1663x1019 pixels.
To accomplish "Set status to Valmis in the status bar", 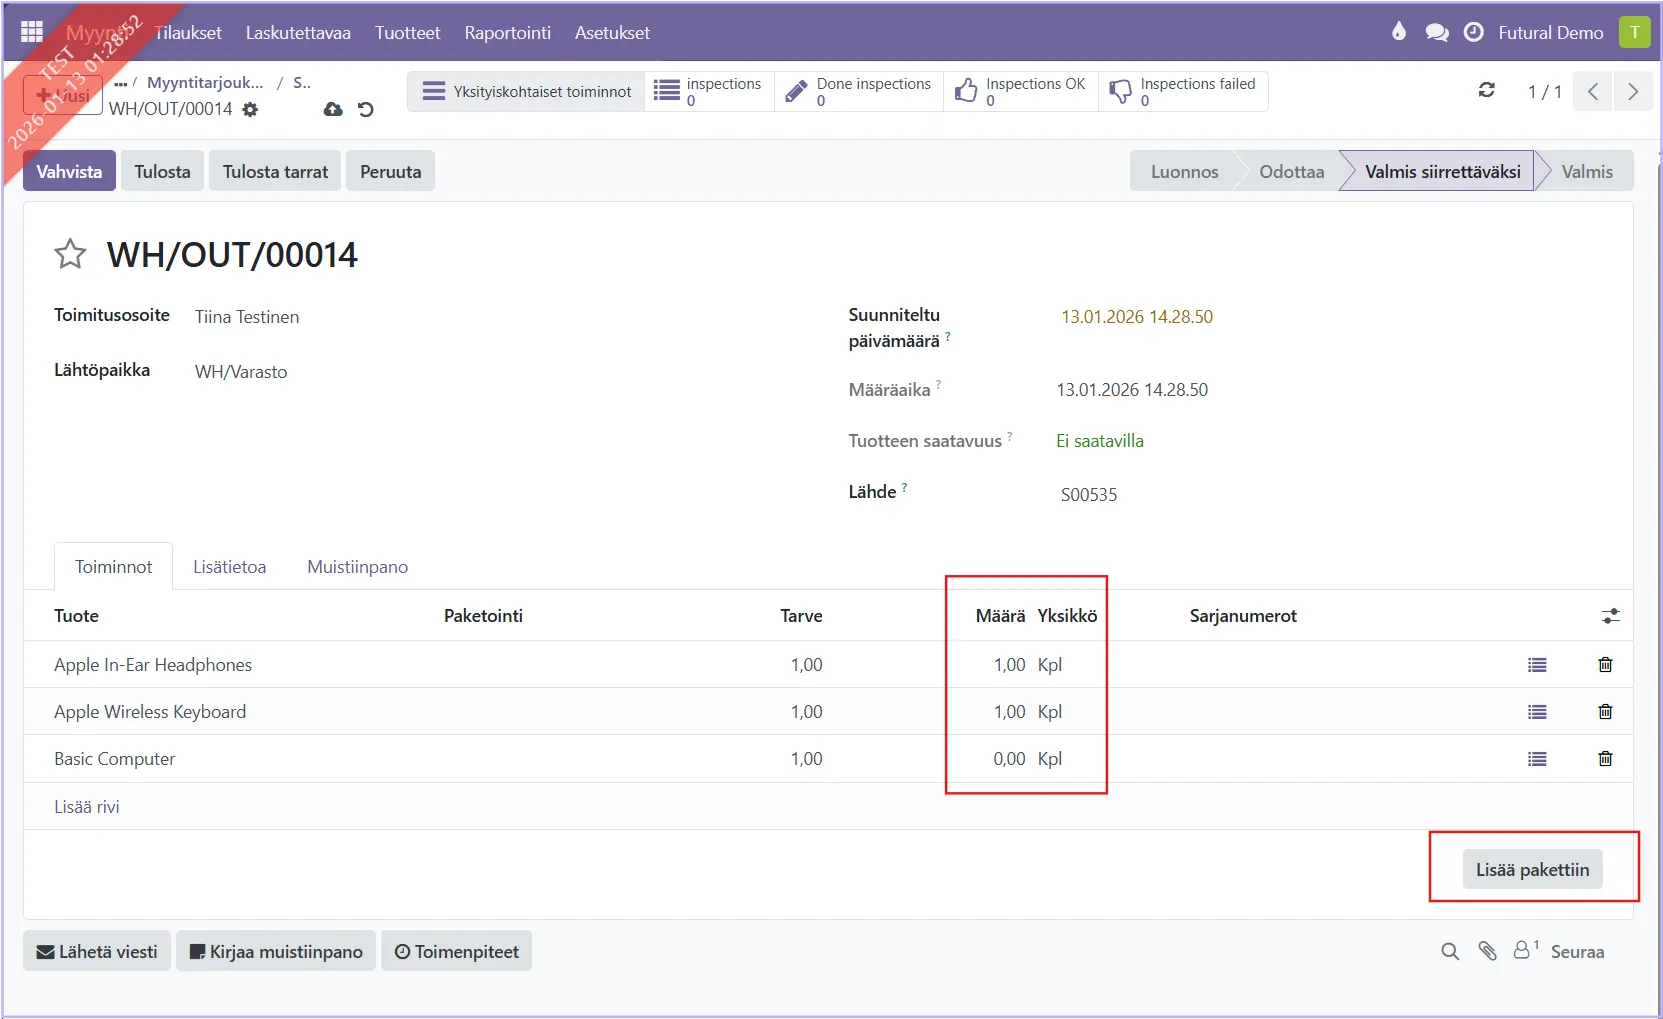I will pyautogui.click(x=1586, y=171).
